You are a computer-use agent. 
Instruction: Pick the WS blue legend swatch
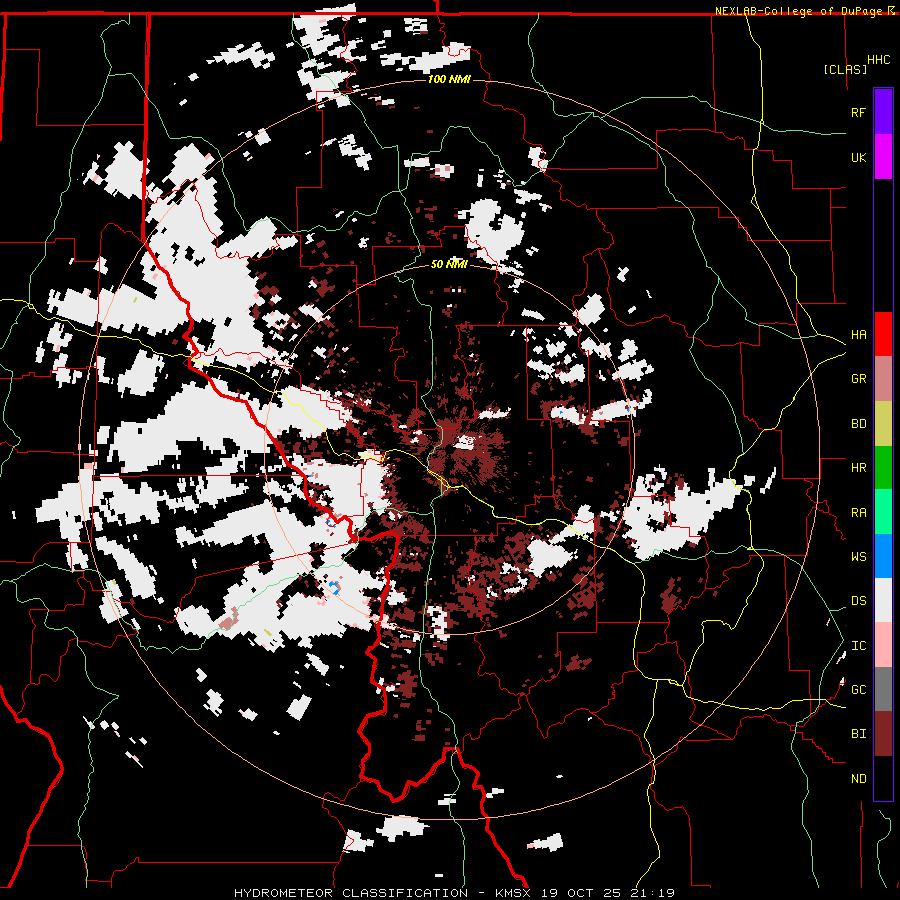[x=883, y=556]
